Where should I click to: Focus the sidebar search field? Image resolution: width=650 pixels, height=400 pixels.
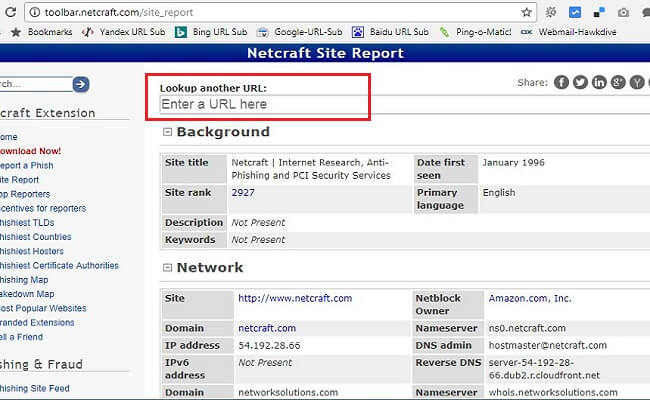(36, 84)
